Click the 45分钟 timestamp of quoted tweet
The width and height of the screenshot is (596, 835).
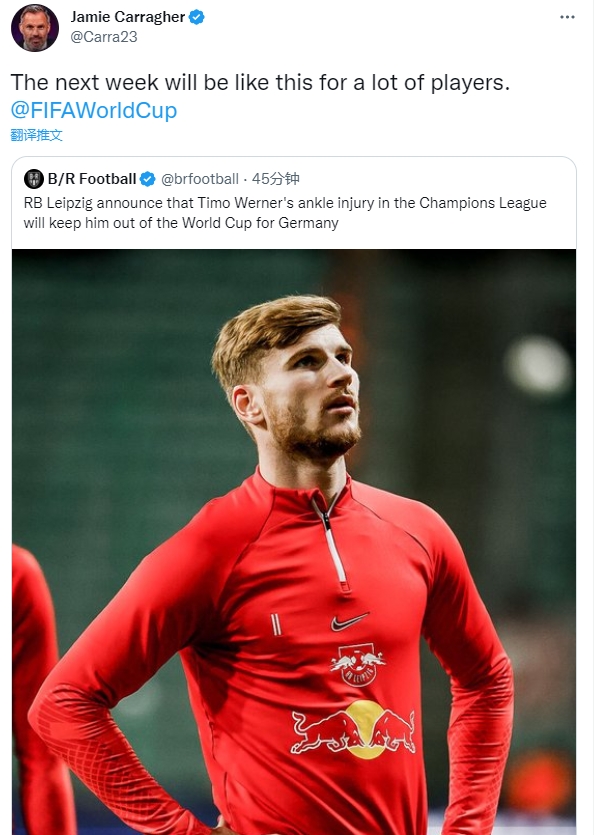(275, 179)
